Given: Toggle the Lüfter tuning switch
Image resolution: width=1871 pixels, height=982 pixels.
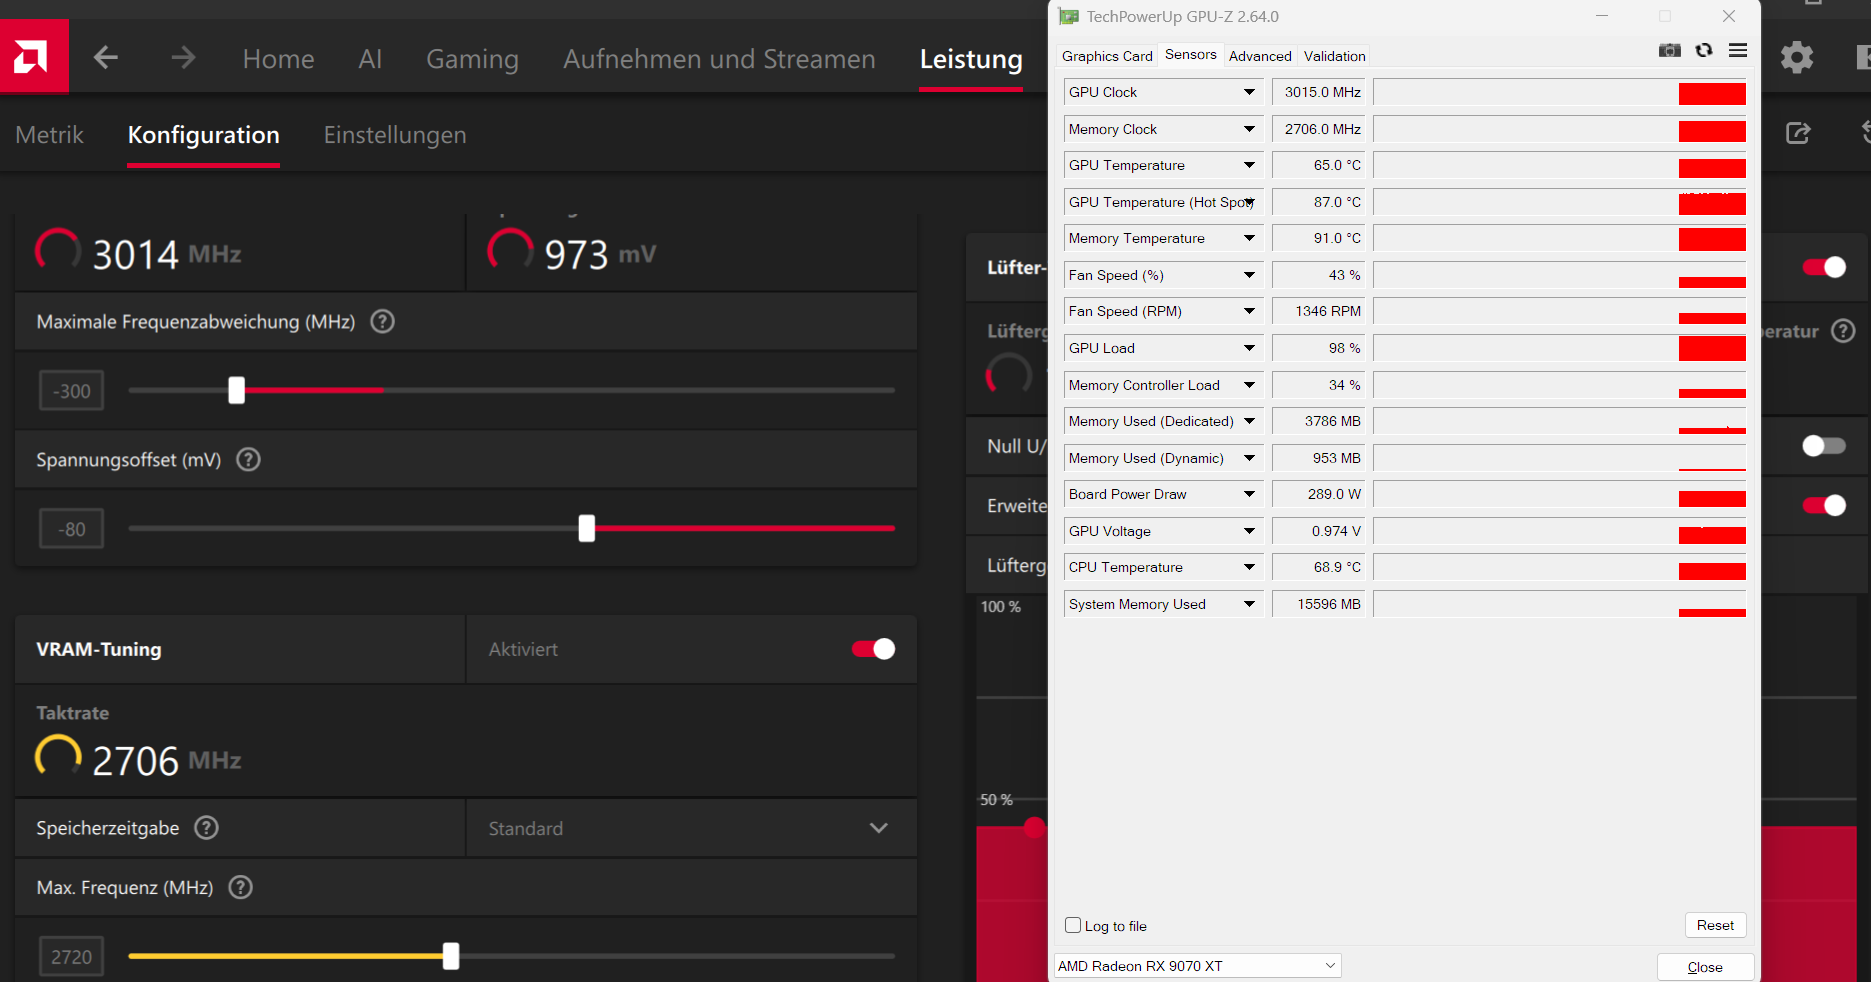Looking at the screenshot, I should [x=1824, y=267].
